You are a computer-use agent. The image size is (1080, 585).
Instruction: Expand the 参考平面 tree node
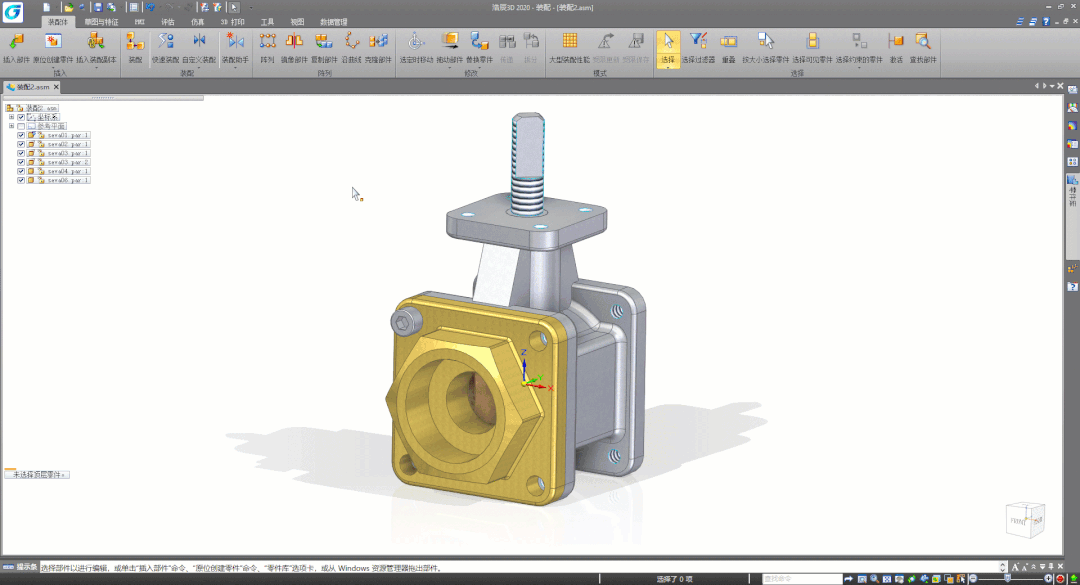(x=11, y=126)
